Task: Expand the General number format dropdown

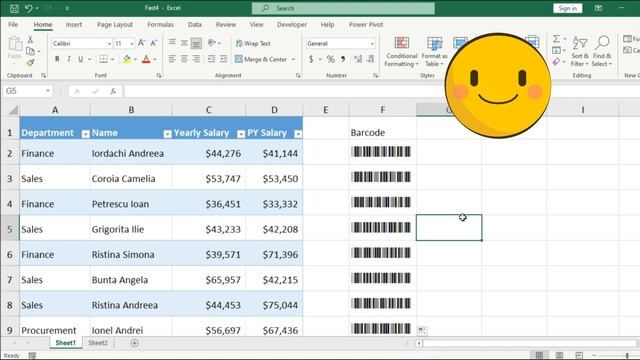Action: (x=372, y=43)
